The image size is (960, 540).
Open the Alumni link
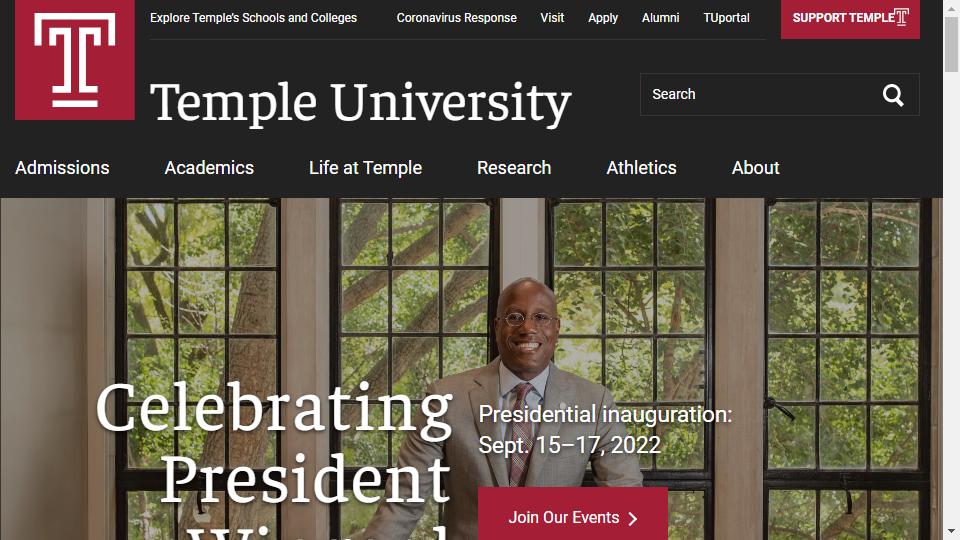click(661, 18)
